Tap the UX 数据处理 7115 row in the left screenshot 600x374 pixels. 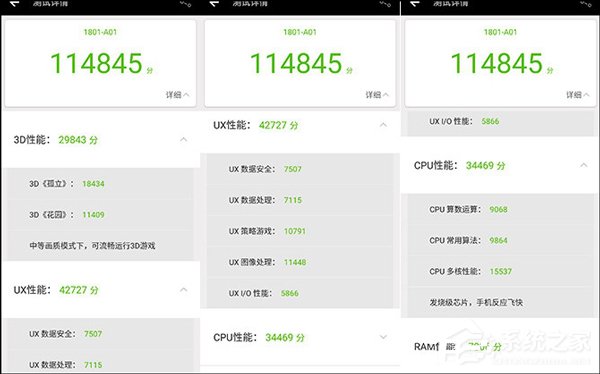100,362
